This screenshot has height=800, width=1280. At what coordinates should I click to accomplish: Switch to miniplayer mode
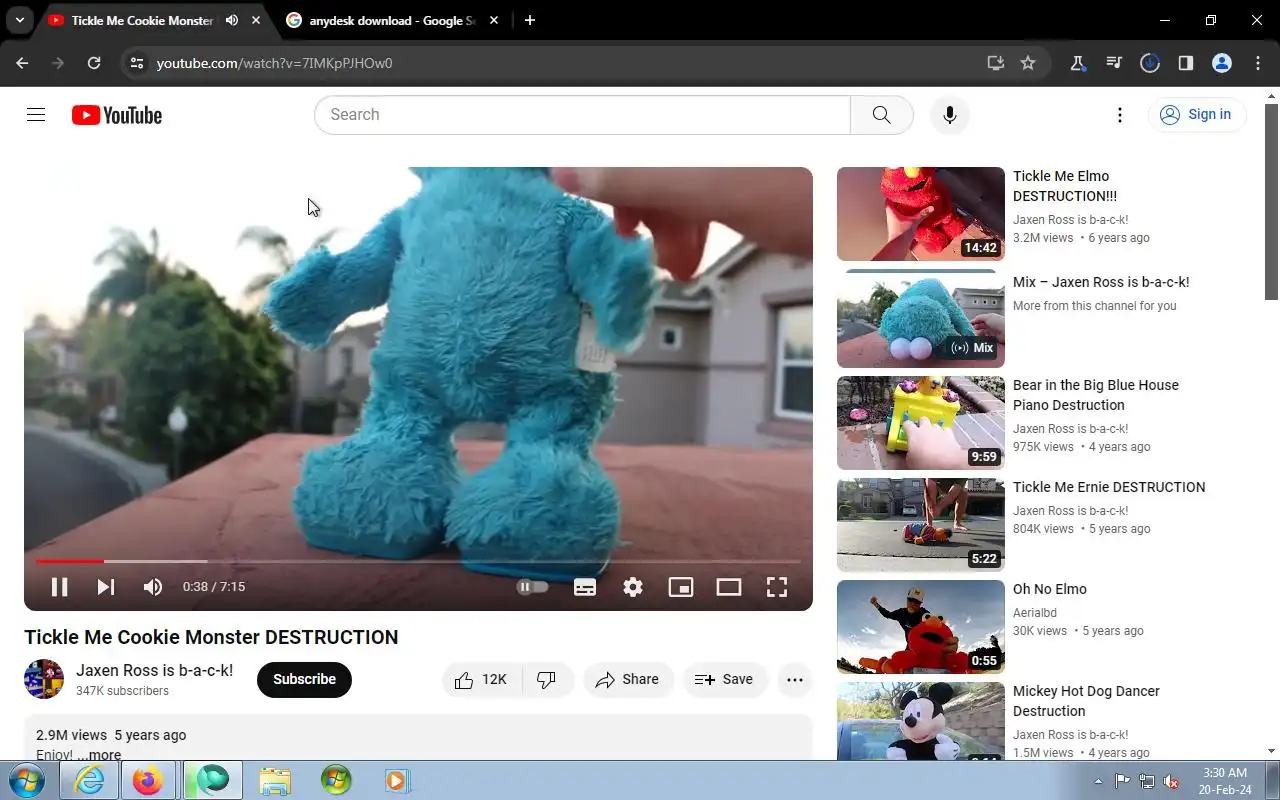(x=681, y=587)
